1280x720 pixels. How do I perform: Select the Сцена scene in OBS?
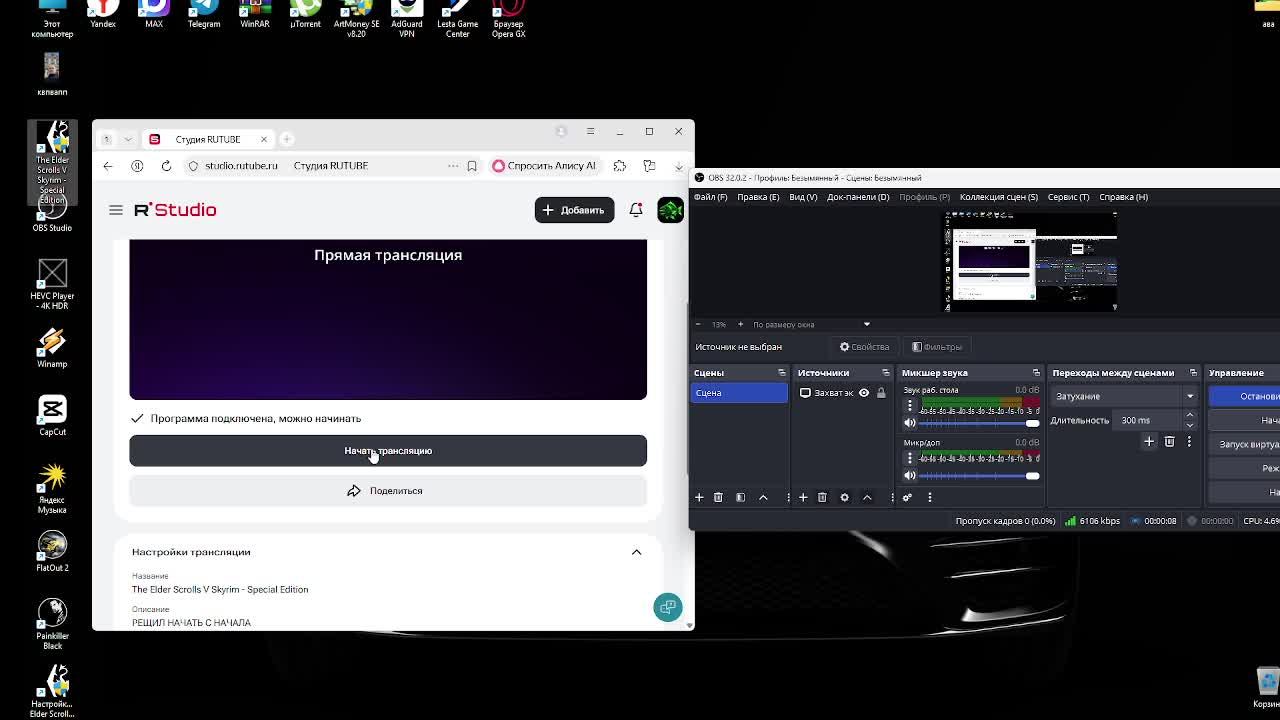coord(740,393)
